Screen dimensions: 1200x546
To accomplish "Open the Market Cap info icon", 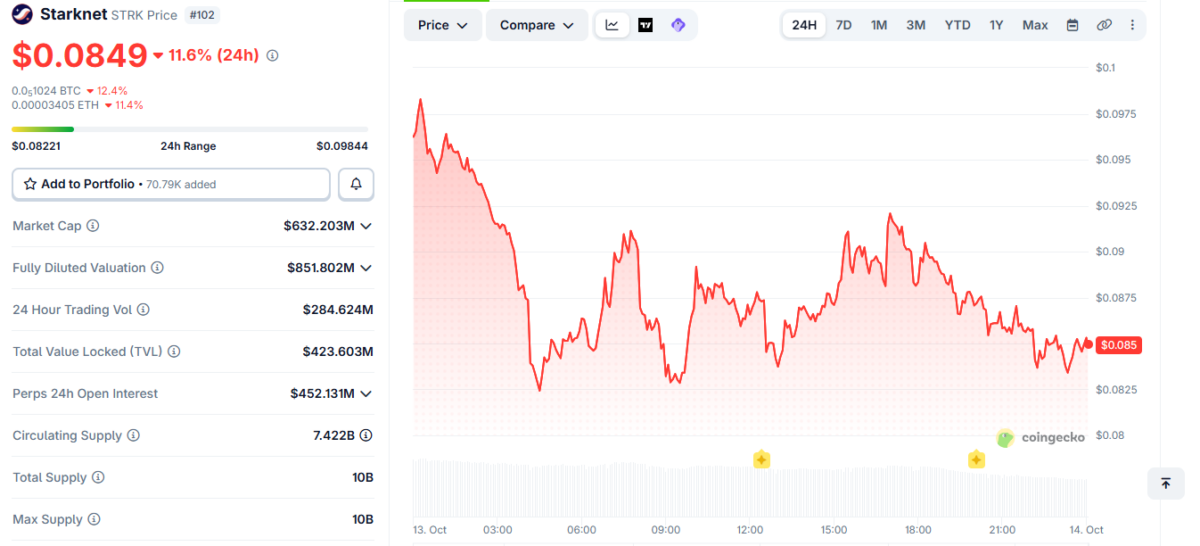I will coord(93,226).
